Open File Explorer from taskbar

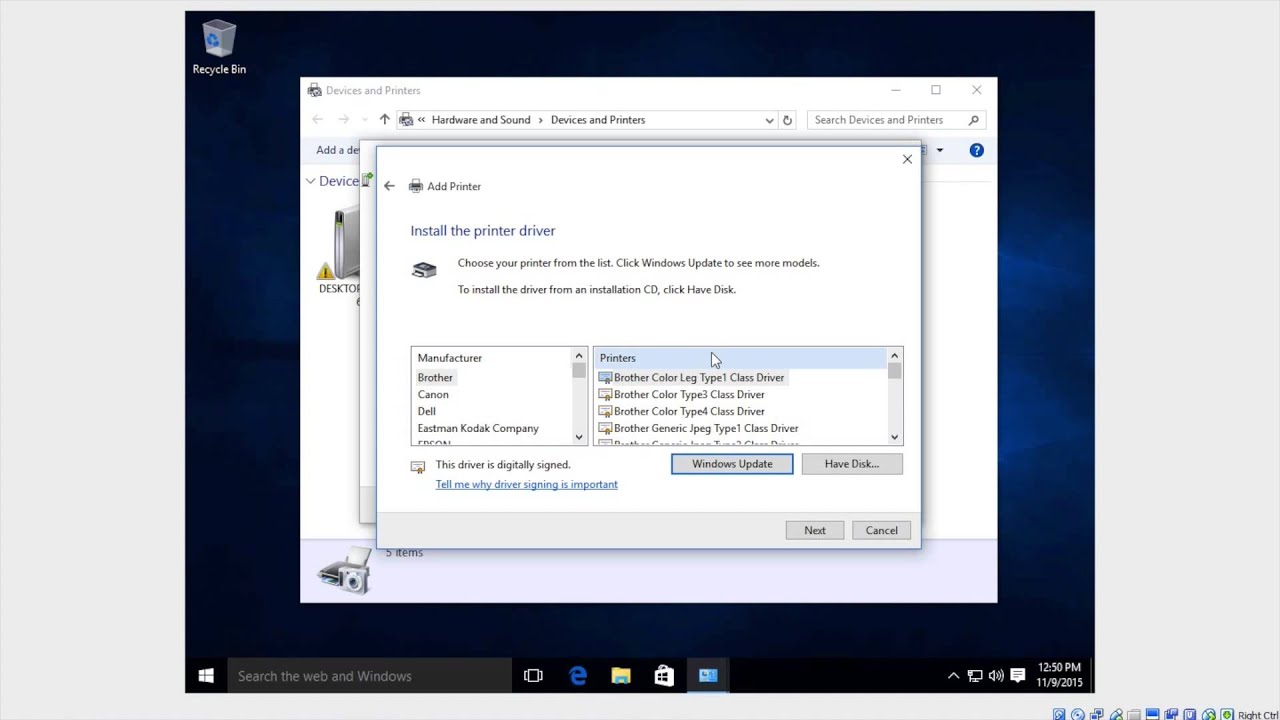[621, 676]
